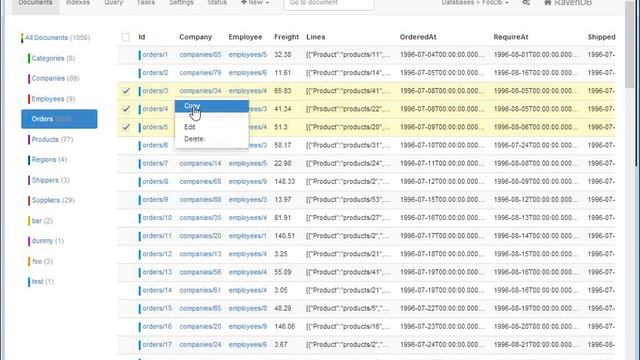
Task: Click the Company column header
Action: click(196, 37)
